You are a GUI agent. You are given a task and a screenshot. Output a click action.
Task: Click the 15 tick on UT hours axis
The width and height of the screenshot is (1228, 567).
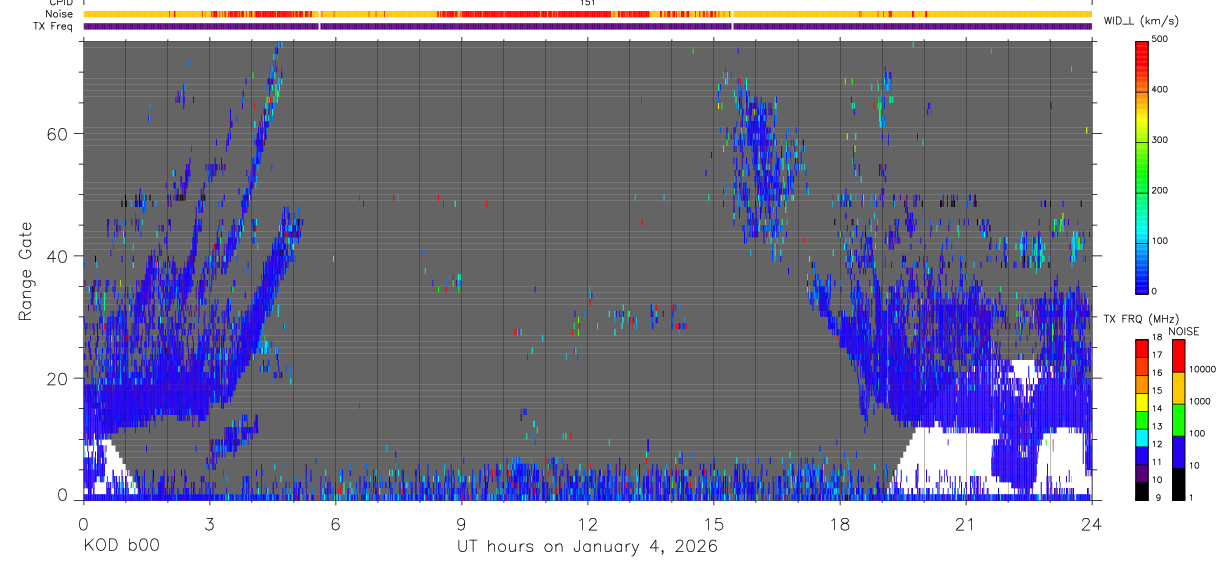[x=713, y=523]
